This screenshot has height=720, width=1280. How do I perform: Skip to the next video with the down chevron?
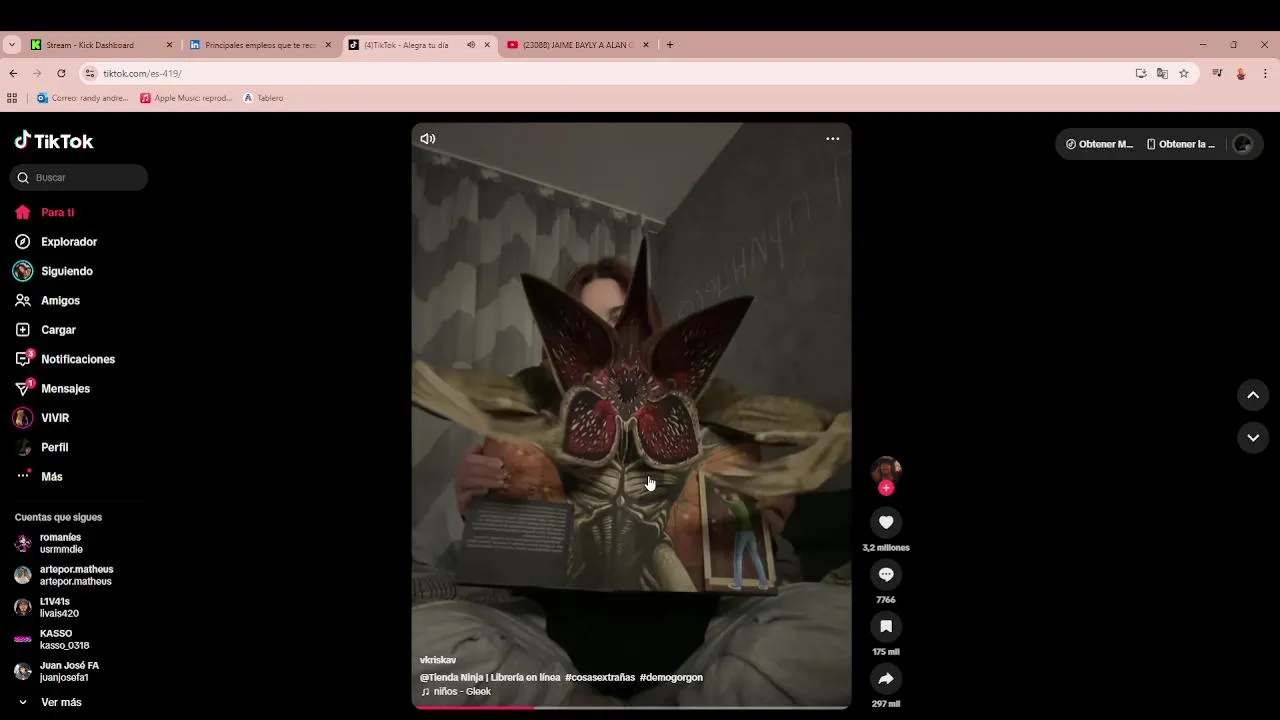[x=1253, y=438]
